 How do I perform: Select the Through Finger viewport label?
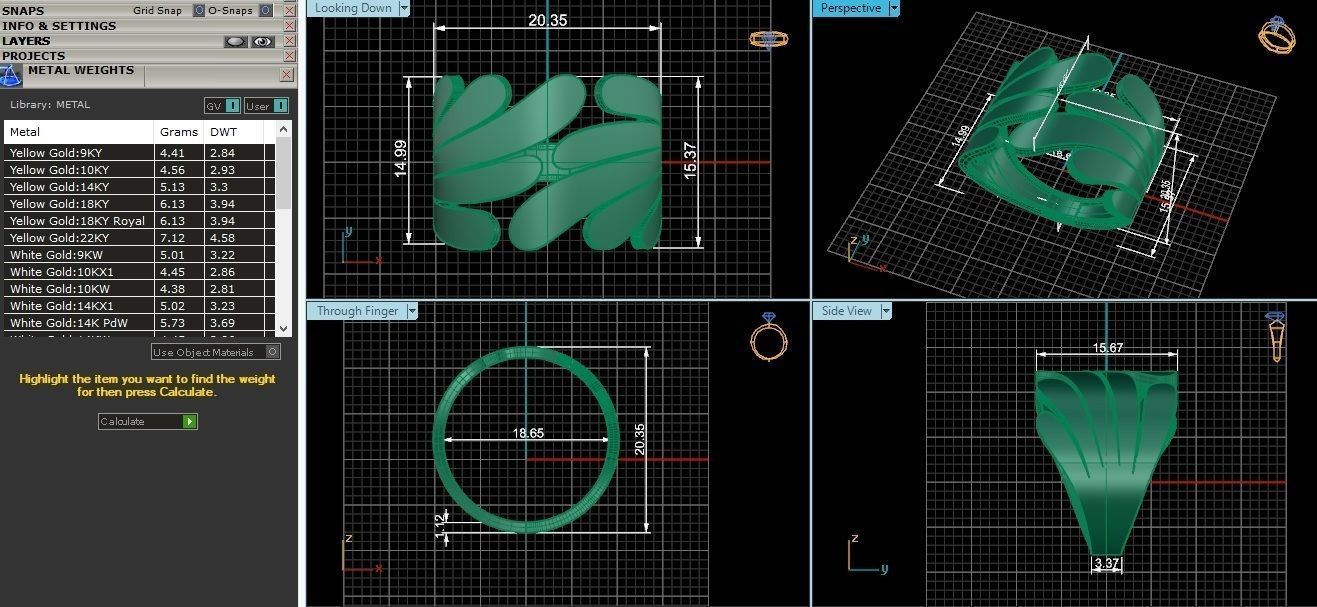coord(357,311)
